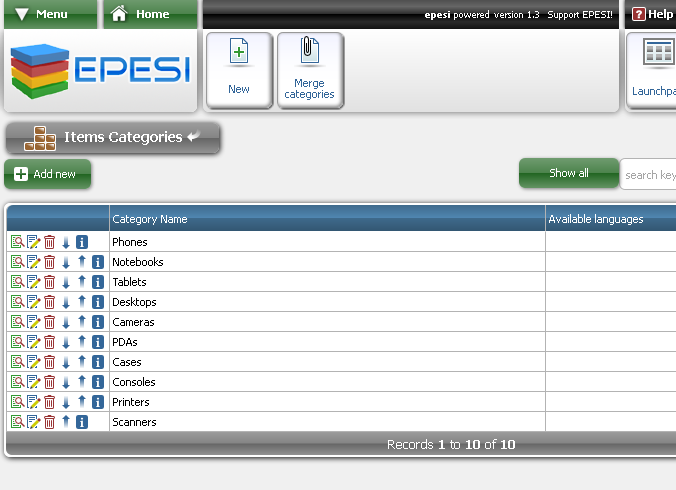
Task: Click the Show all button
Action: point(568,173)
